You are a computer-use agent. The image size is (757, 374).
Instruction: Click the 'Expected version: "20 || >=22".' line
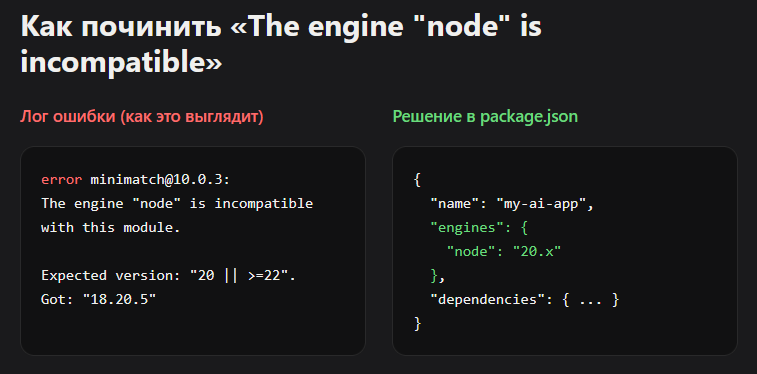[168, 276]
